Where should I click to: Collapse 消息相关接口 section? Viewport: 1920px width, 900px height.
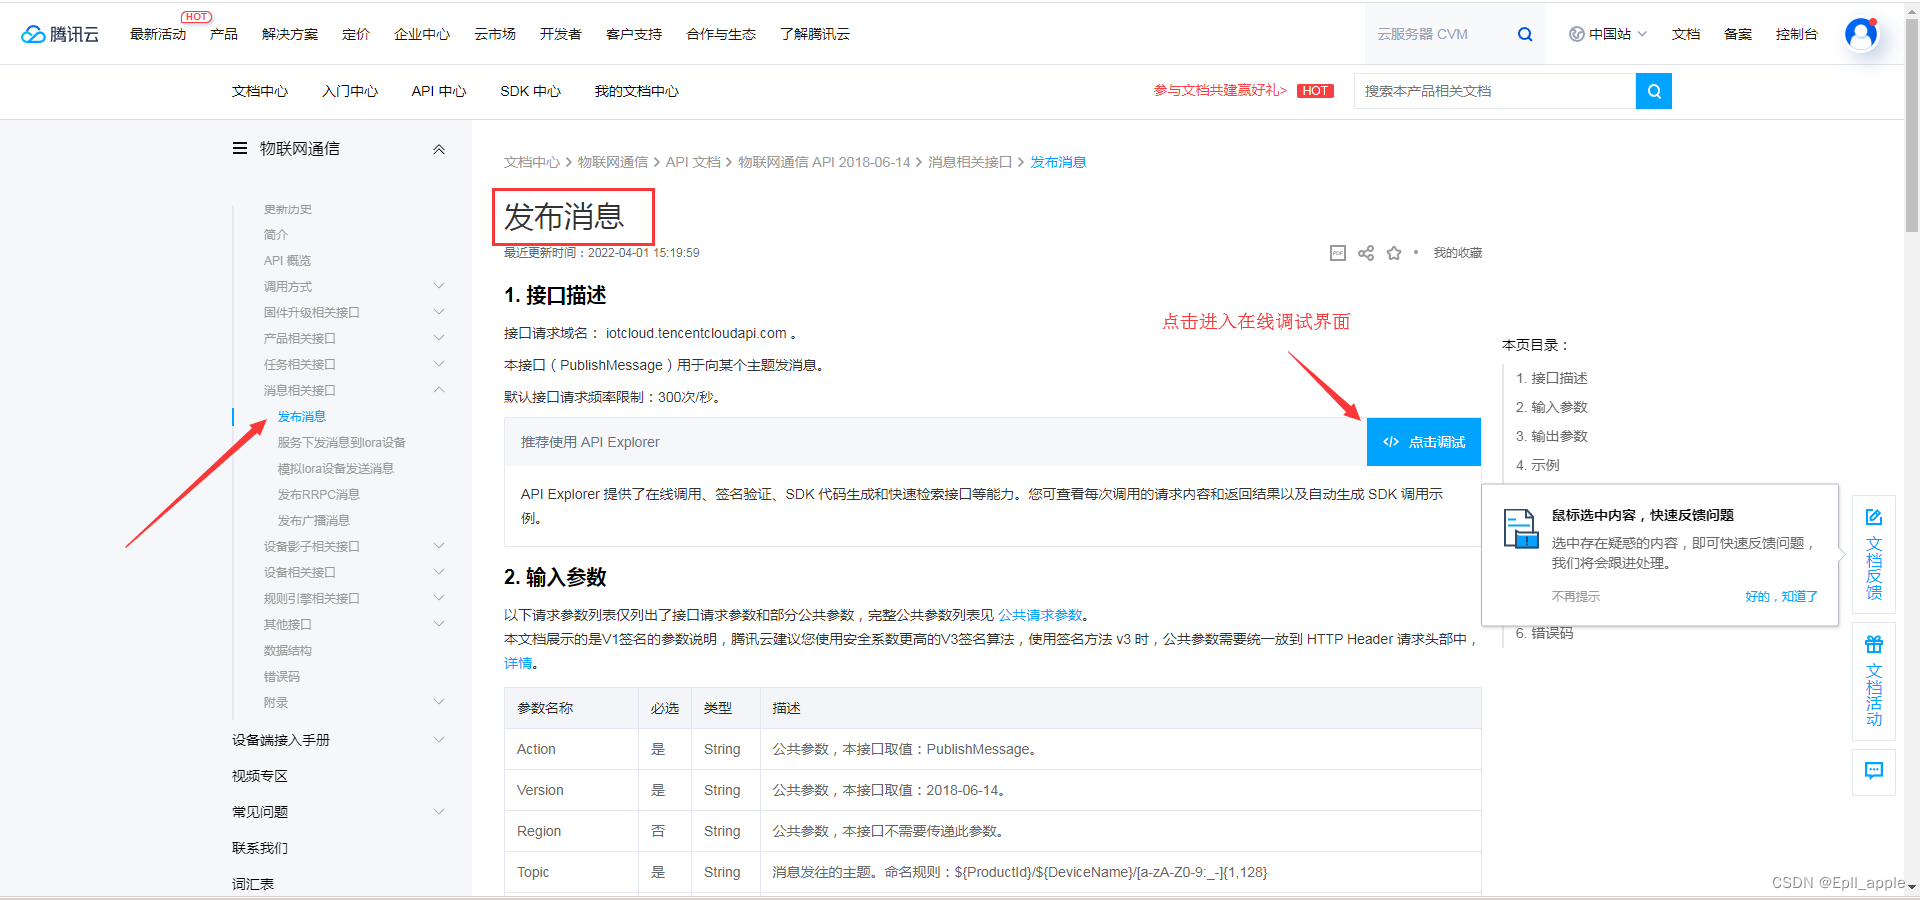click(438, 390)
